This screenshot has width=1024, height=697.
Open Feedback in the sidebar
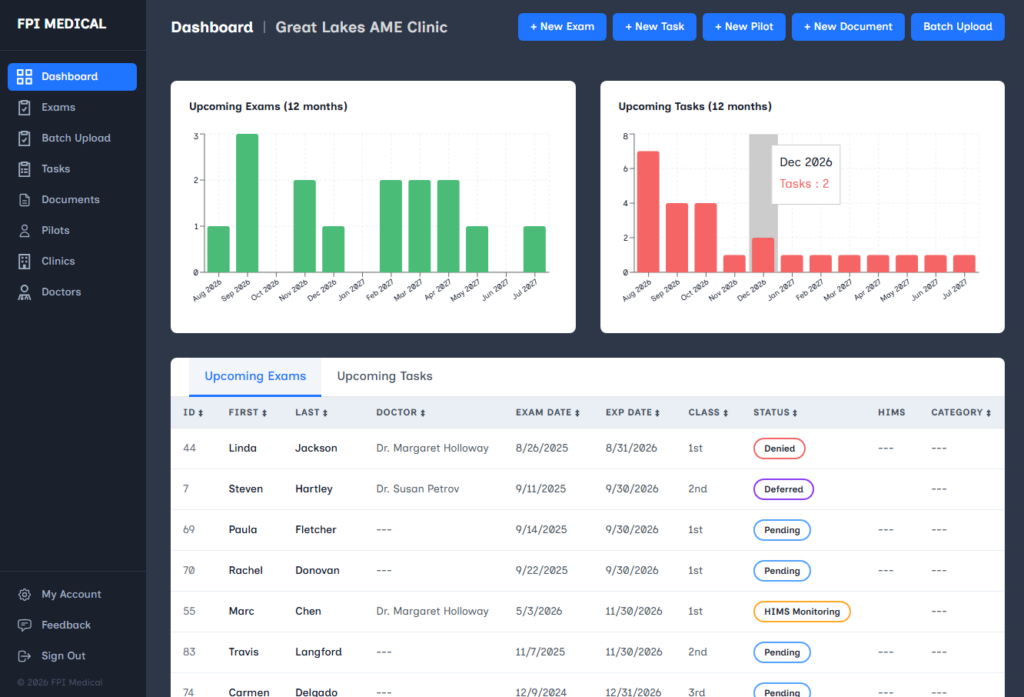72,625
